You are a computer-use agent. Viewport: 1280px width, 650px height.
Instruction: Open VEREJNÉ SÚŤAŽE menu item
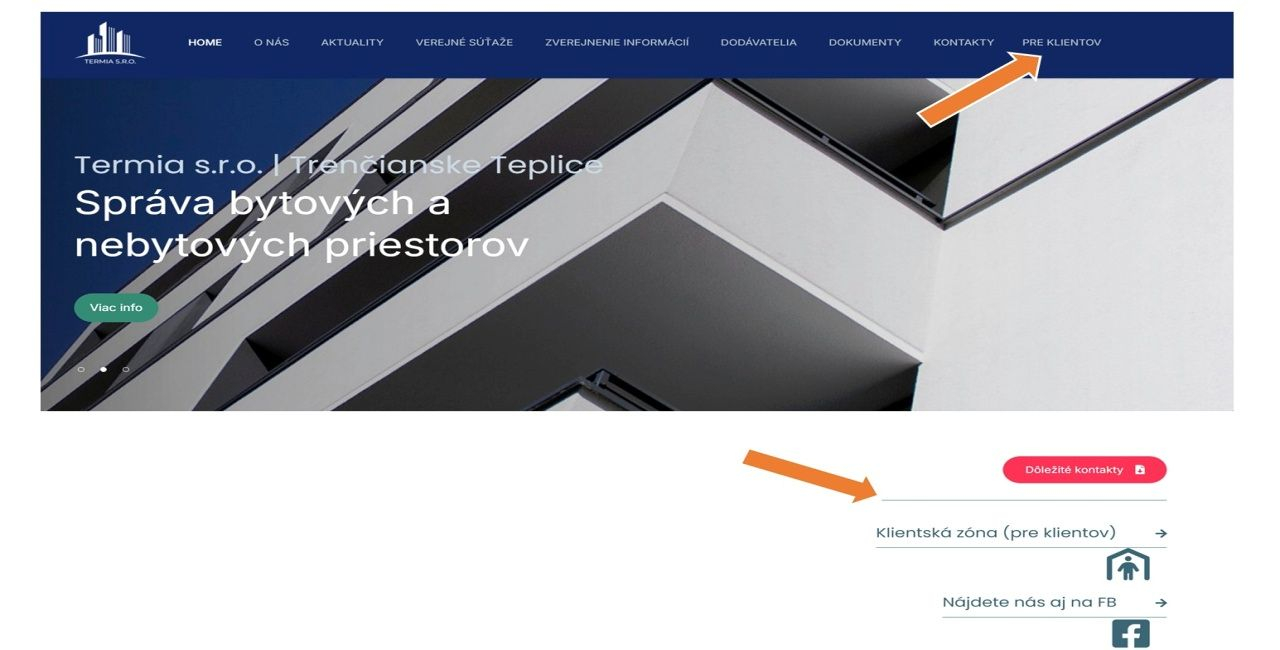pyautogui.click(x=464, y=43)
